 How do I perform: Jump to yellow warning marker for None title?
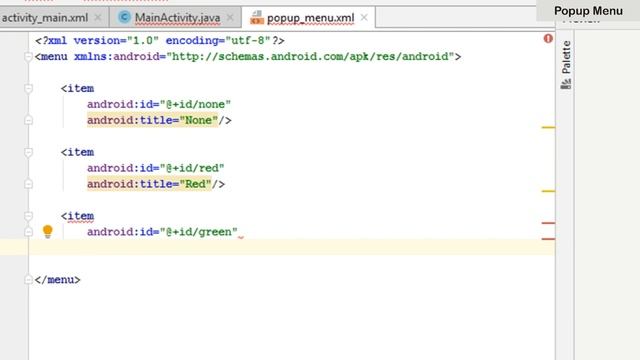coord(548,127)
